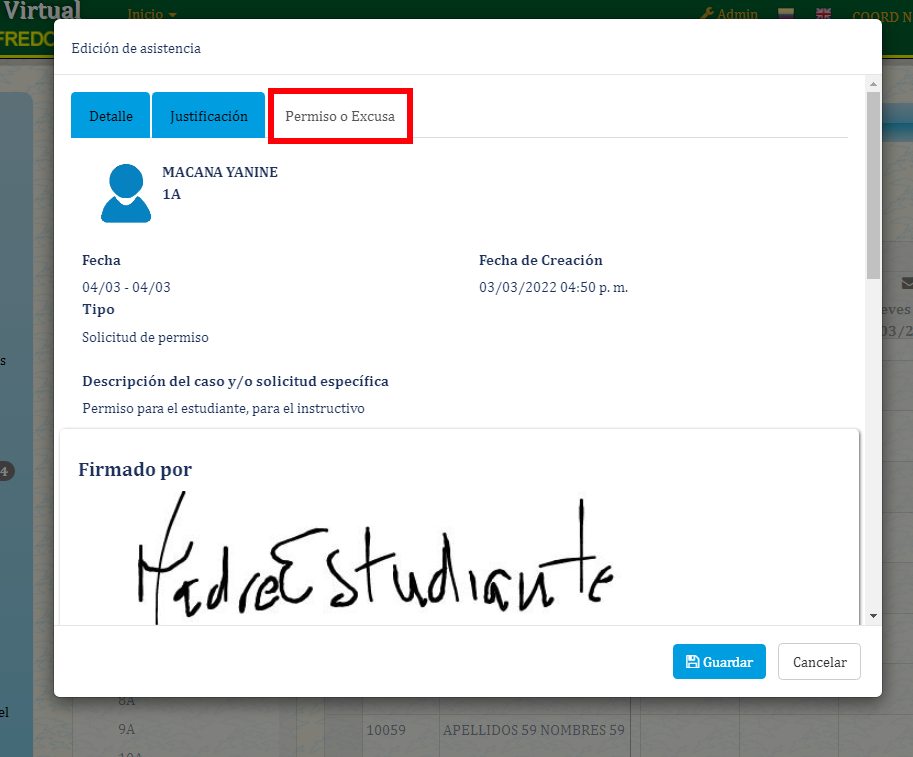Image resolution: width=913 pixels, height=757 pixels.
Task: Open the Admin wrench menu
Action: [729, 13]
